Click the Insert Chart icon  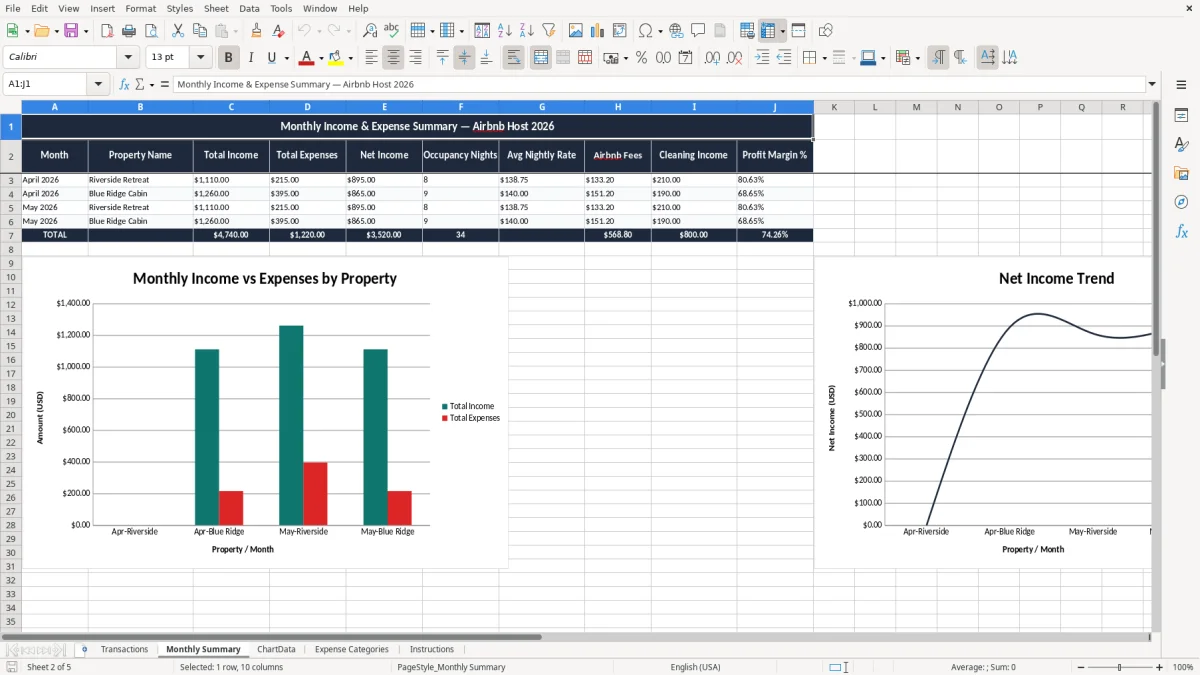[598, 31]
